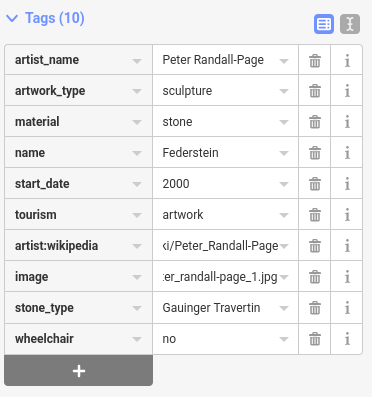Switch to list tag editor view
Image resolution: width=372 pixels, height=397 pixels.
point(324,24)
